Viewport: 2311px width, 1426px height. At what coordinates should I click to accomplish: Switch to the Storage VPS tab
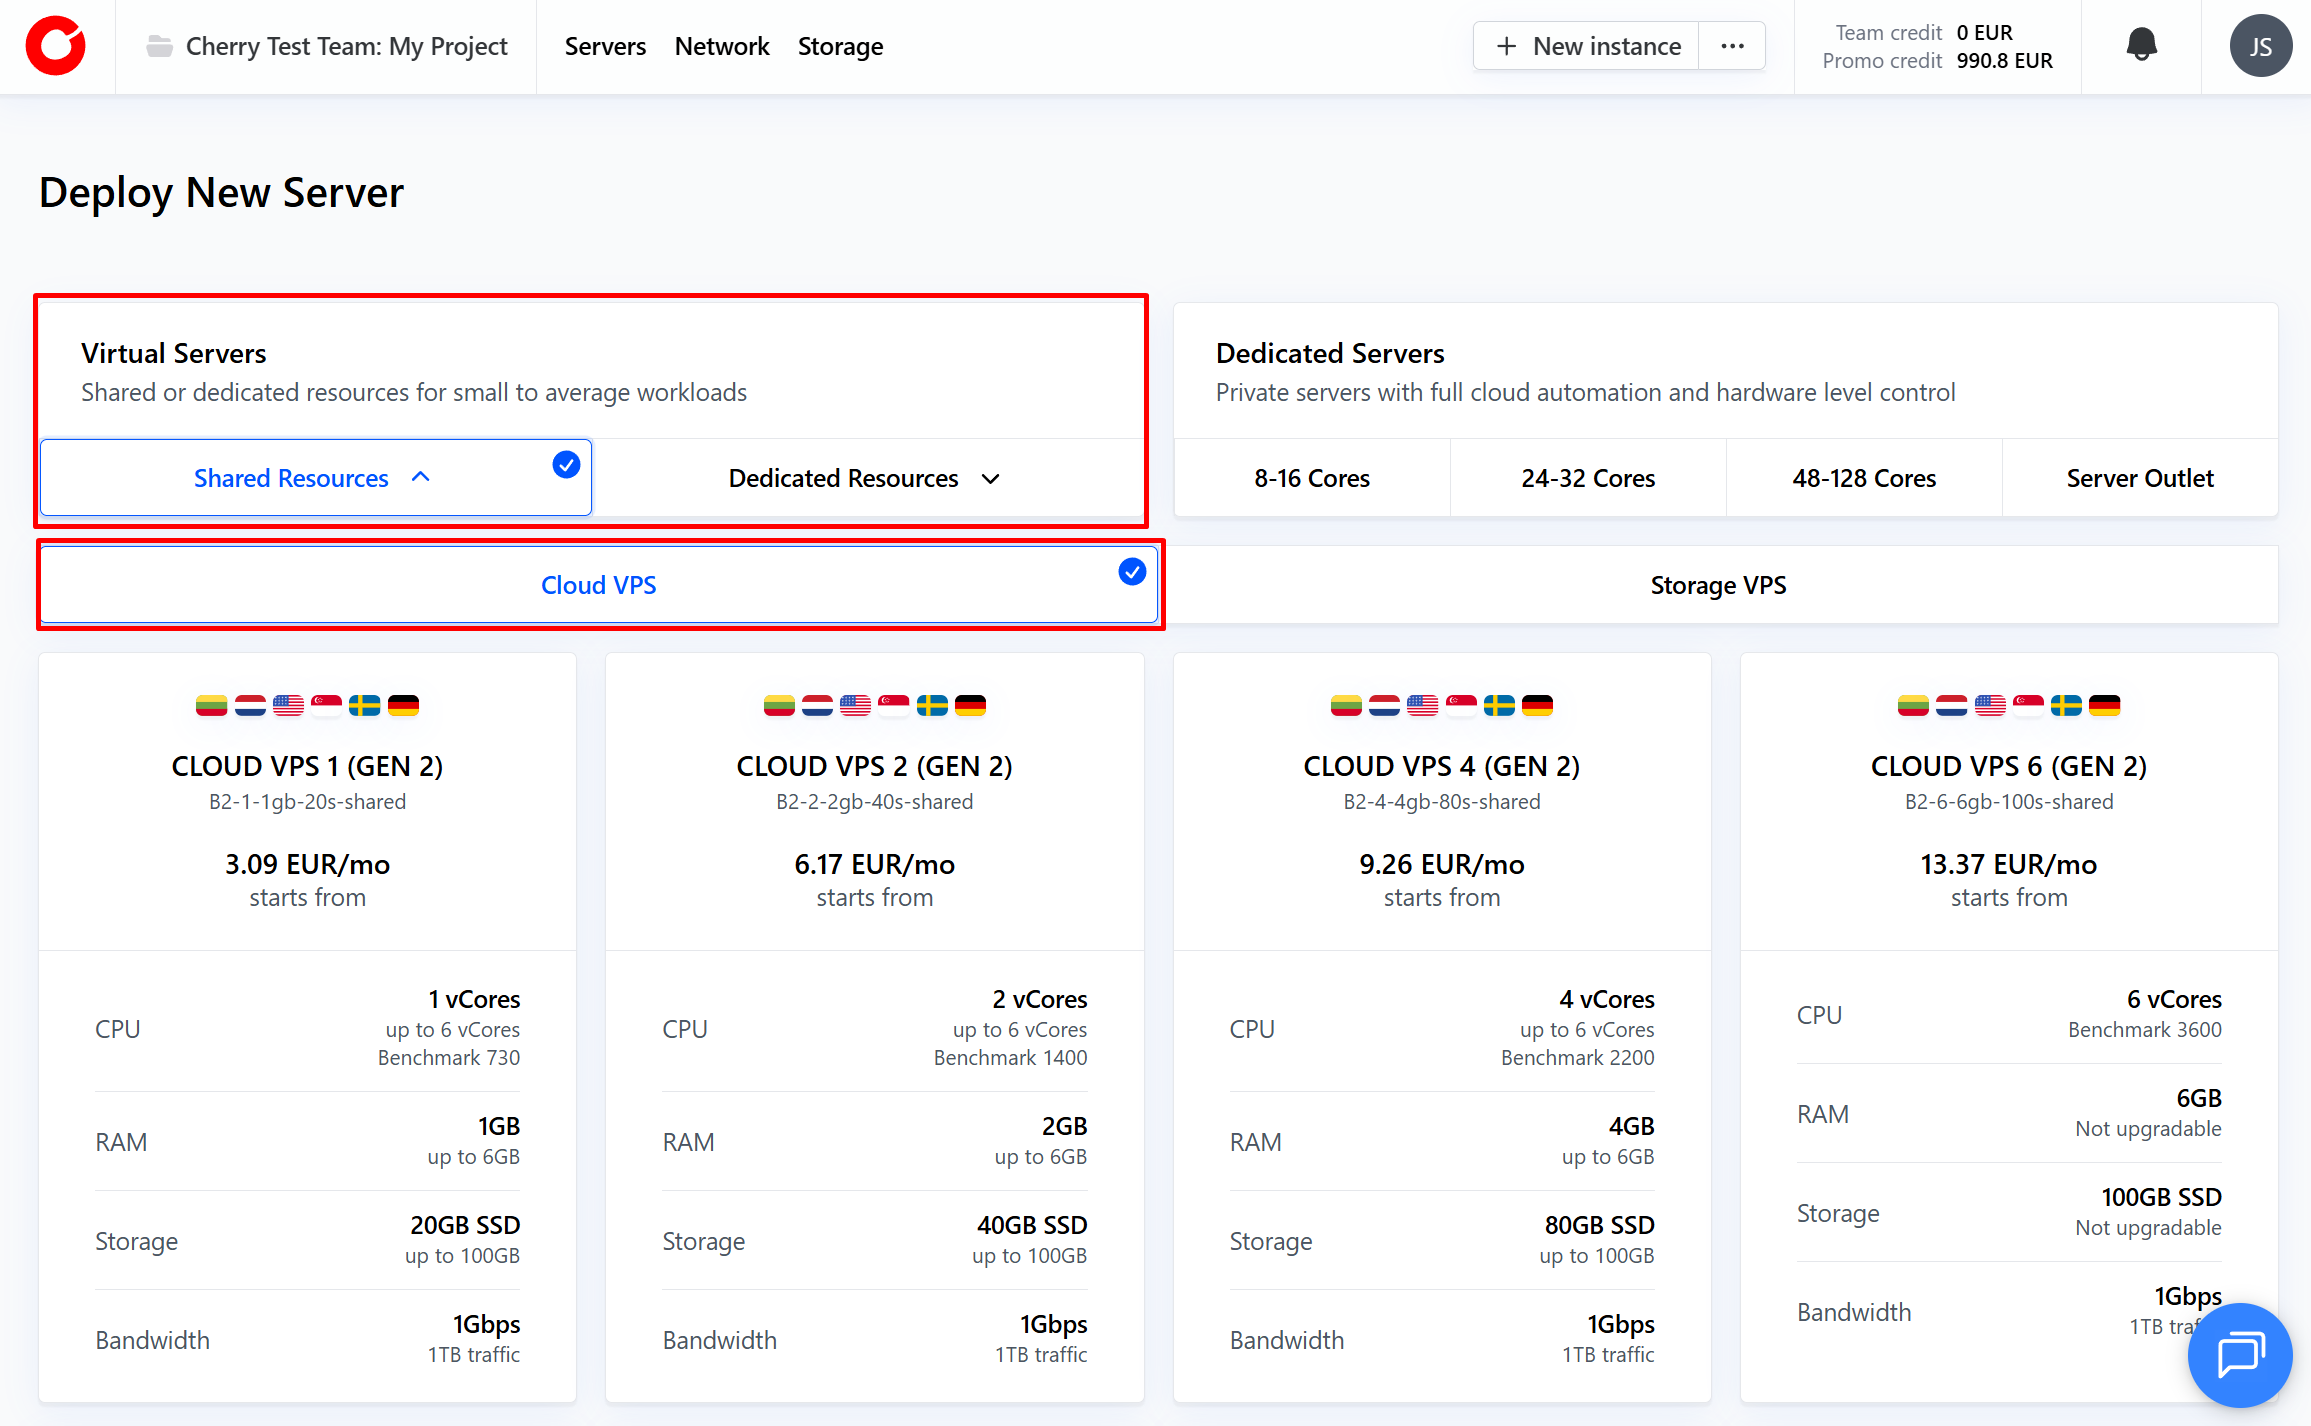[x=1718, y=585]
